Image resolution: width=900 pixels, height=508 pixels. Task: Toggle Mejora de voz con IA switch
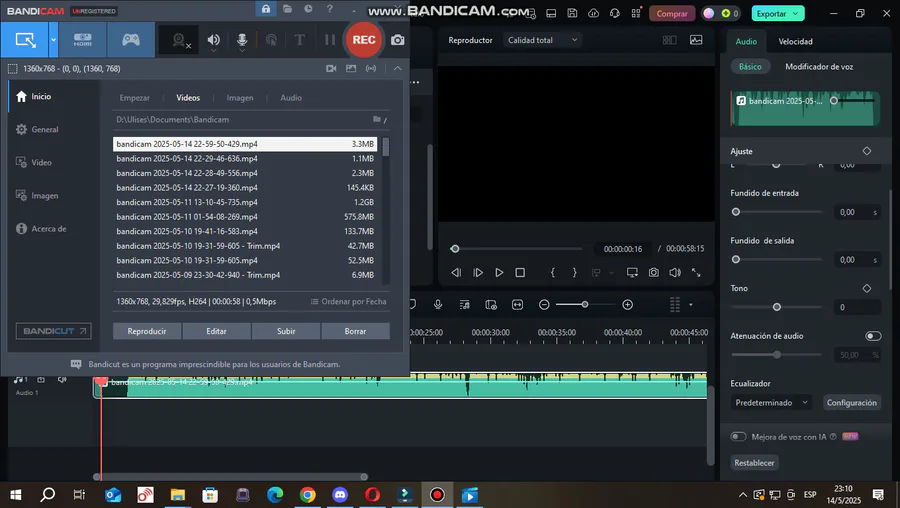tap(738, 437)
